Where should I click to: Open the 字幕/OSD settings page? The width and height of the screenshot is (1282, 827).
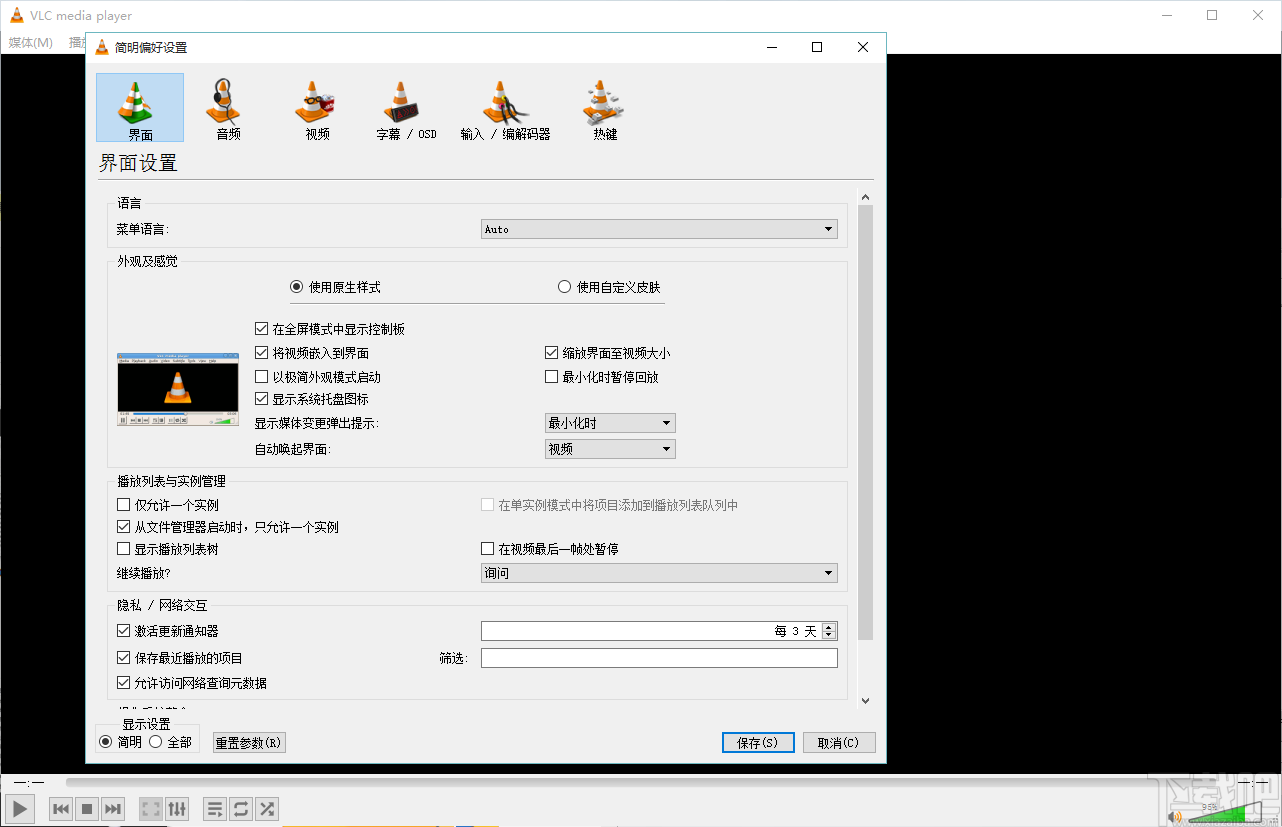402,107
